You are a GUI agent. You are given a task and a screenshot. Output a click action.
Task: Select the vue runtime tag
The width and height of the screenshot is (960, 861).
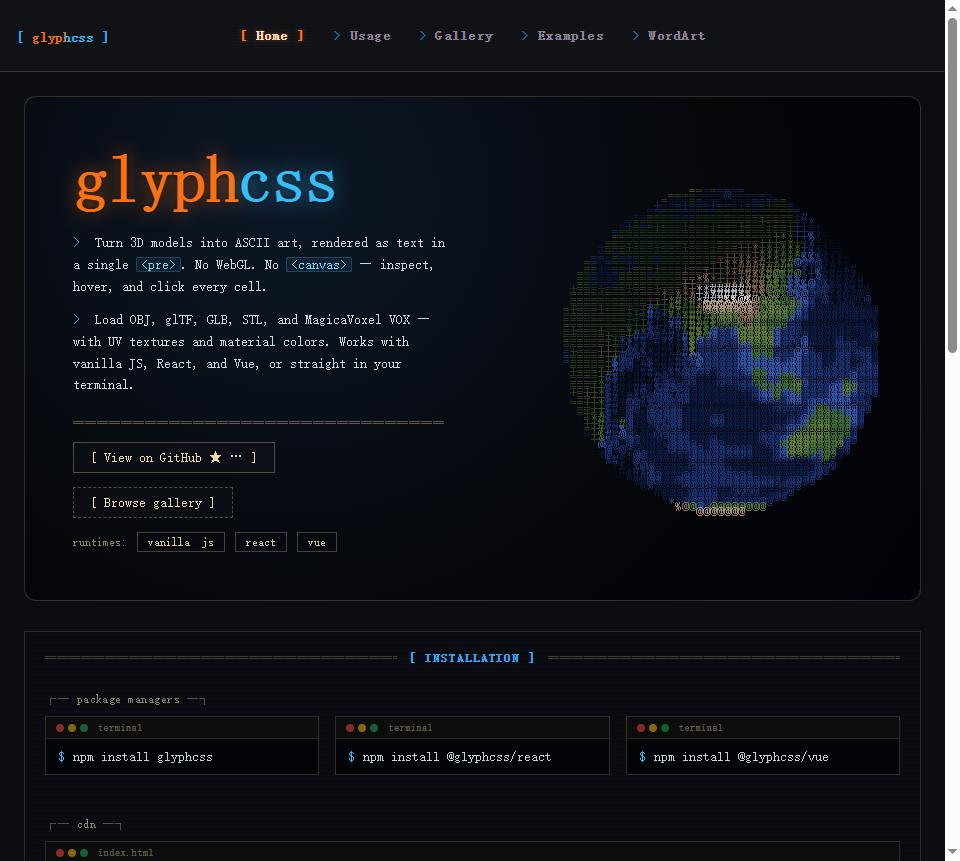(317, 542)
